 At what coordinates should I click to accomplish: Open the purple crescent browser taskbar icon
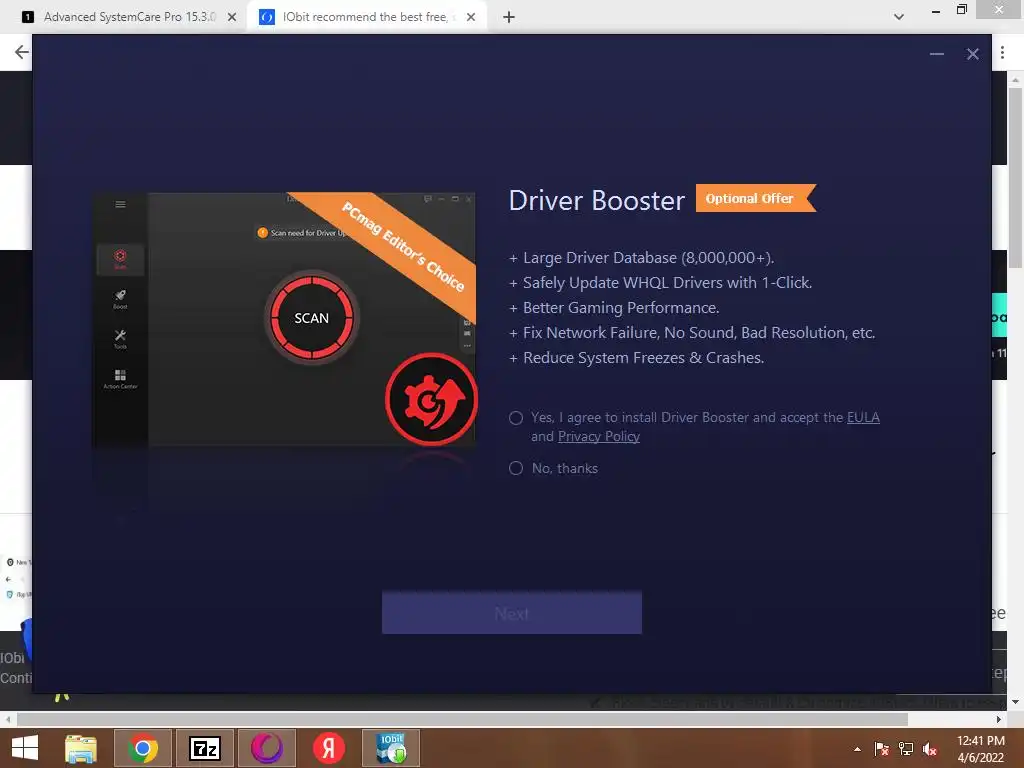[x=266, y=748]
